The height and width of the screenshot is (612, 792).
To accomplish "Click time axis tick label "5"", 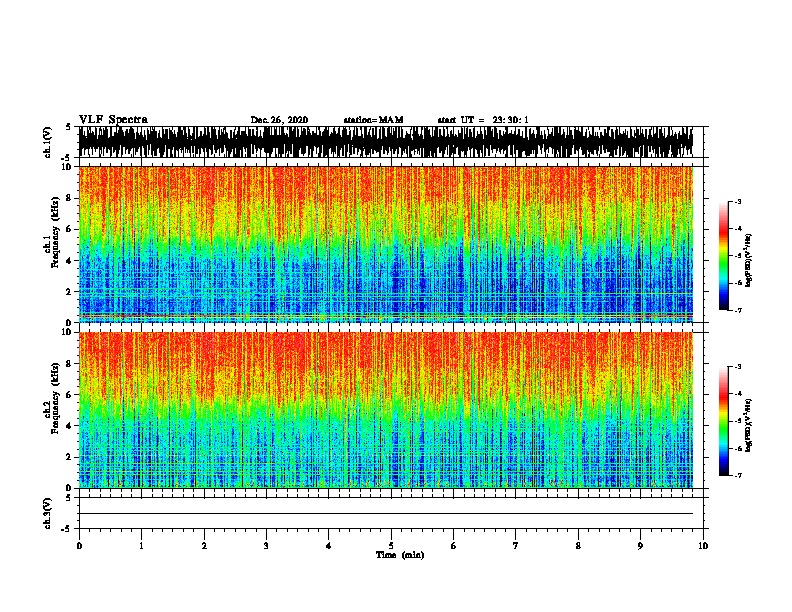I will pyautogui.click(x=391, y=546).
